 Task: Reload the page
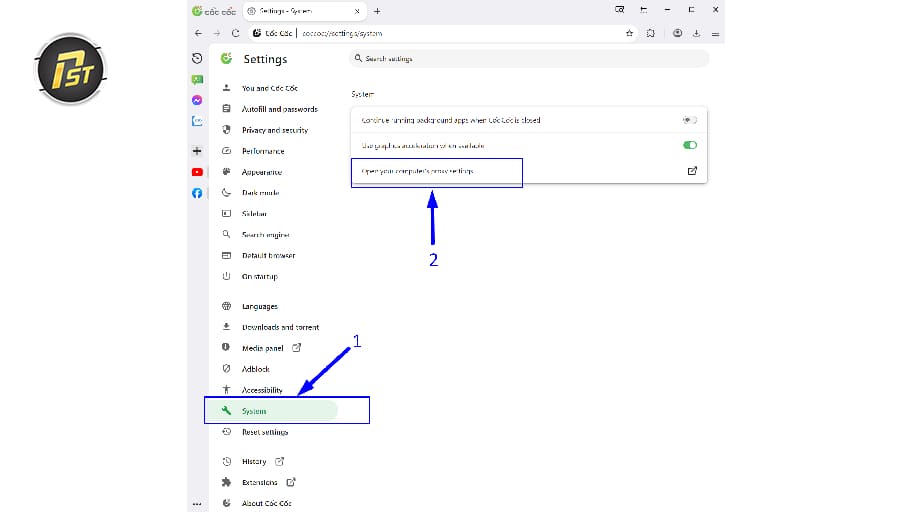(235, 34)
